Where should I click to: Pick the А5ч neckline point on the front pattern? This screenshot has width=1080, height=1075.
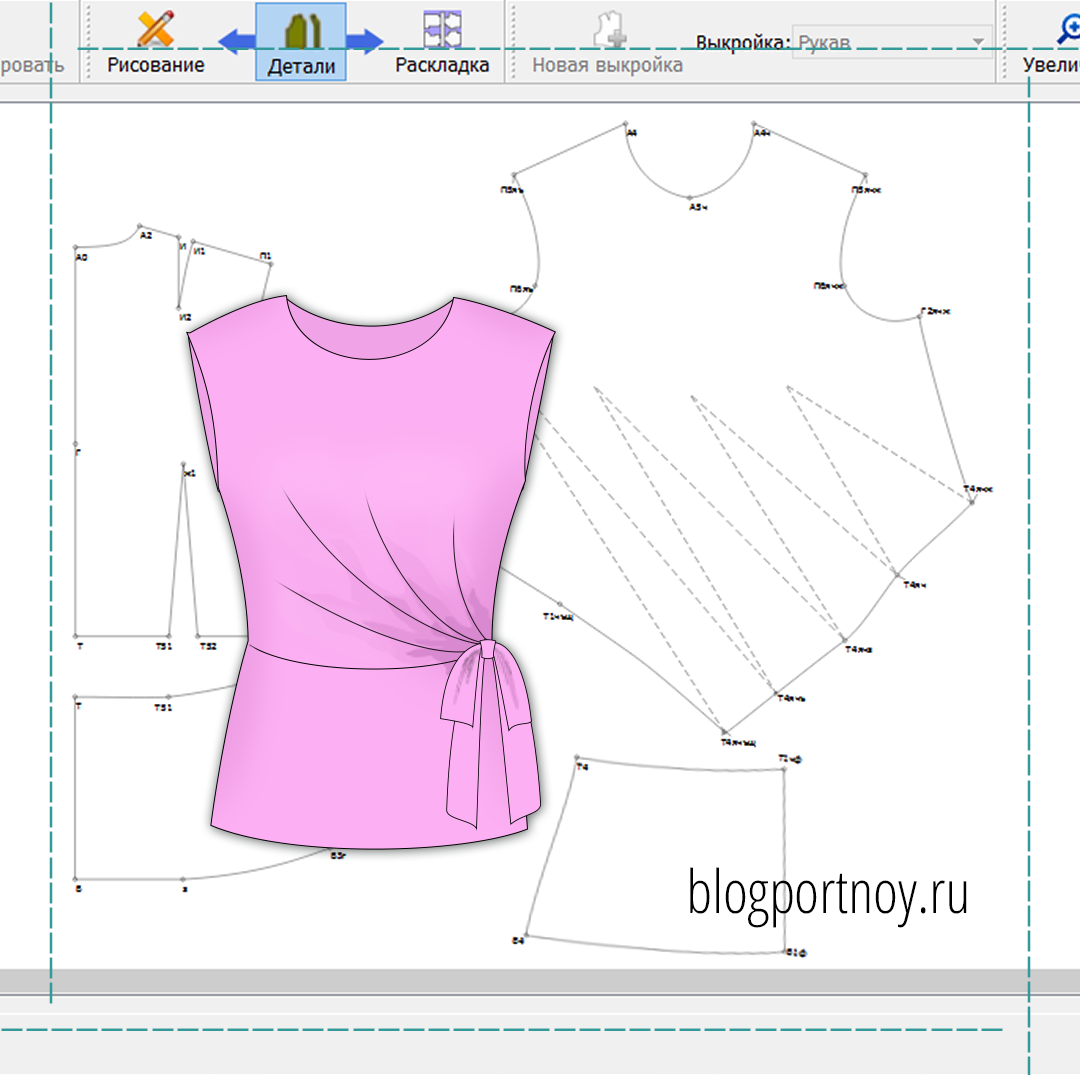[x=690, y=197]
